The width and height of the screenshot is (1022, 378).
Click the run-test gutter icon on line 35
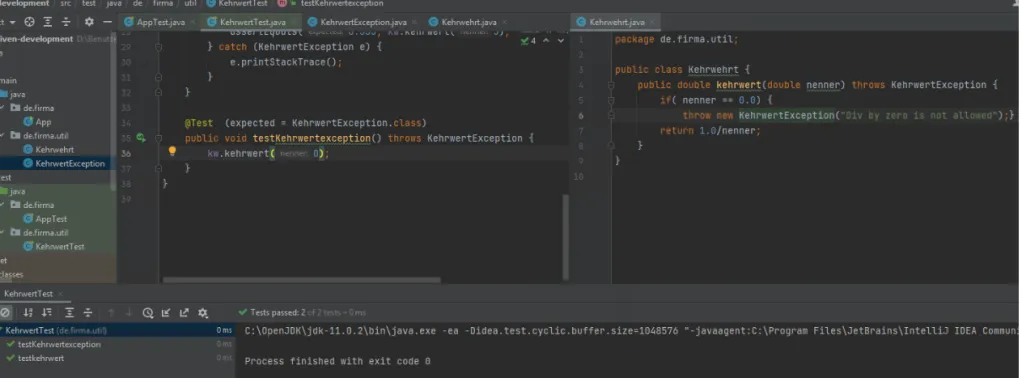point(141,138)
